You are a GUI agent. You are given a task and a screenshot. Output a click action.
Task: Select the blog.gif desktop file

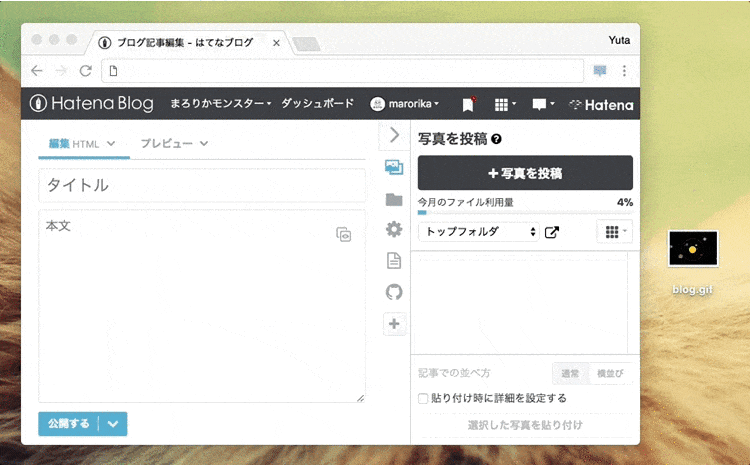[693, 263]
